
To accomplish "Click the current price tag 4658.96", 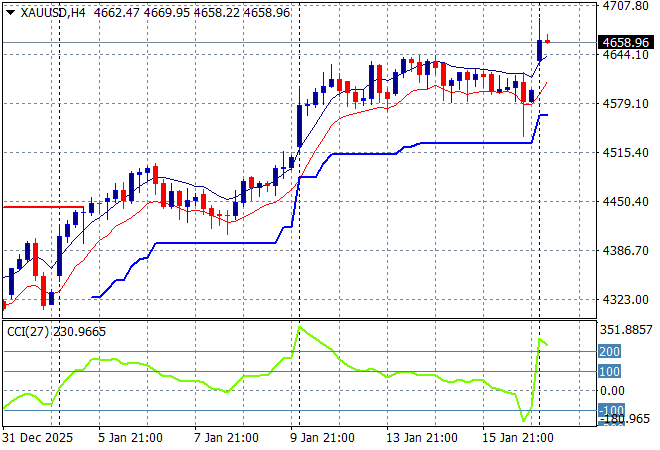I will (x=625, y=43).
